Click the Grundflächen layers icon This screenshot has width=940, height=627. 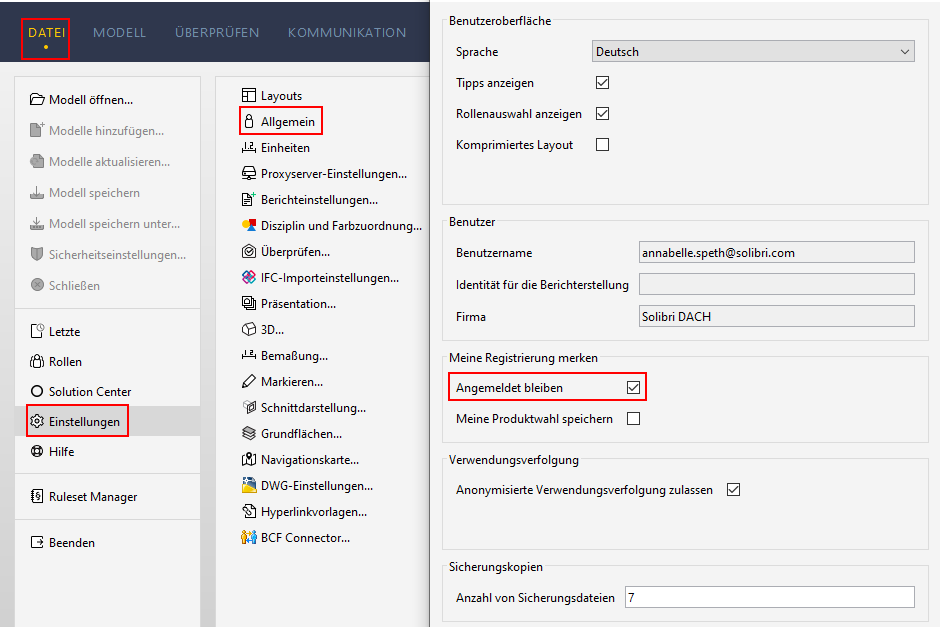[249, 433]
